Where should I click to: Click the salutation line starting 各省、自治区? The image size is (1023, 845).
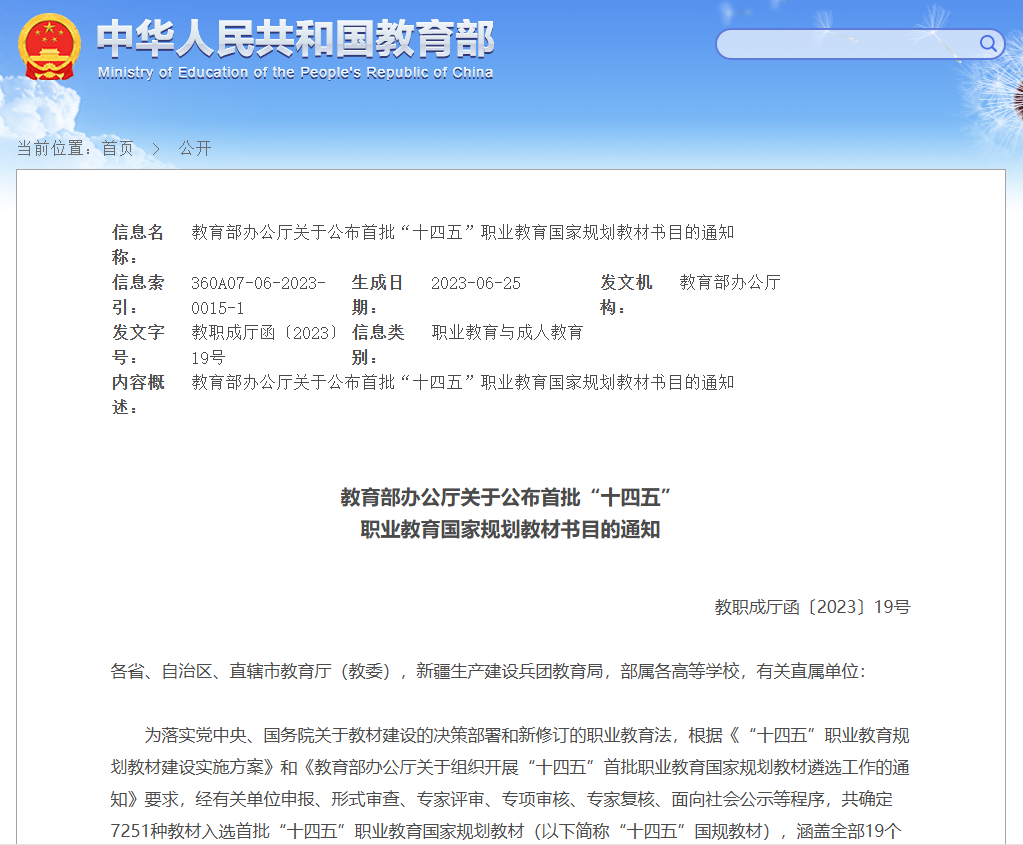click(487, 671)
